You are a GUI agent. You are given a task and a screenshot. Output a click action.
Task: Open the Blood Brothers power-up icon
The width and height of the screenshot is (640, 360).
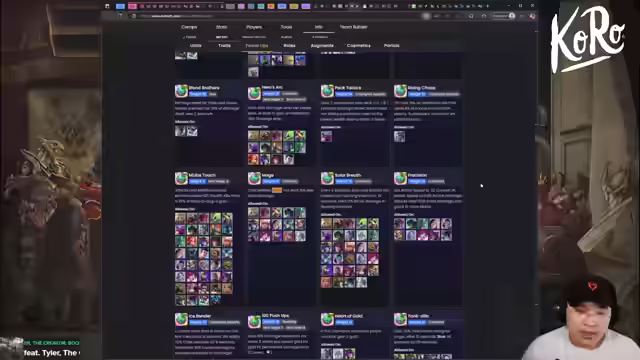pos(181,91)
